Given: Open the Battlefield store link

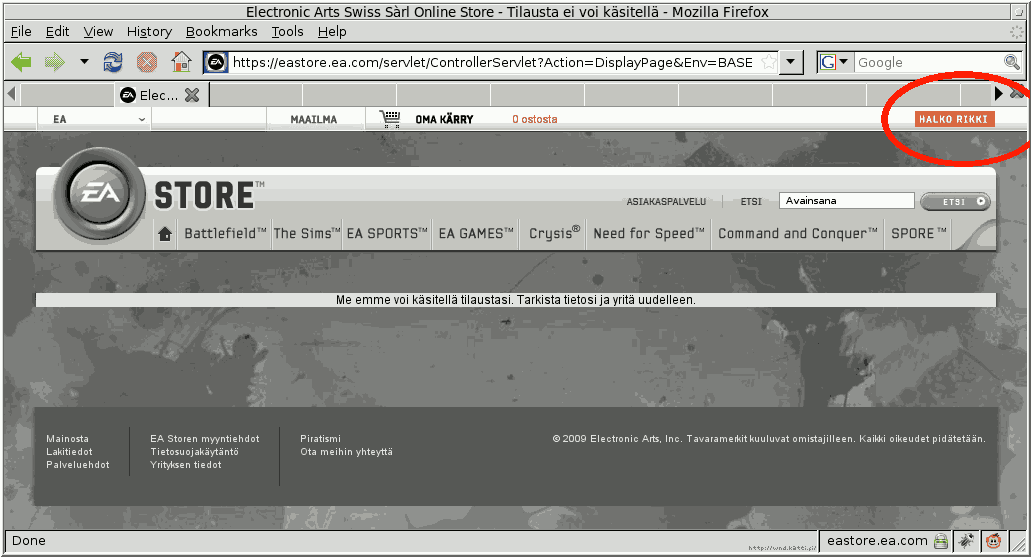Looking at the screenshot, I should coord(225,234).
